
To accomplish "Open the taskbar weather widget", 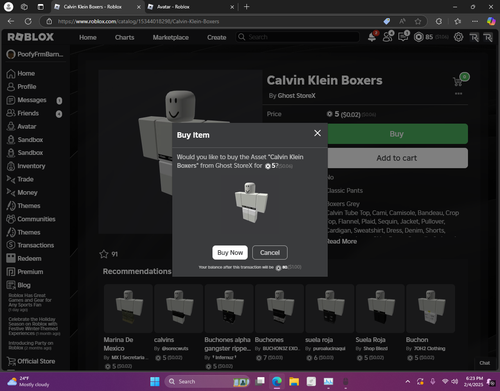I will [29, 381].
